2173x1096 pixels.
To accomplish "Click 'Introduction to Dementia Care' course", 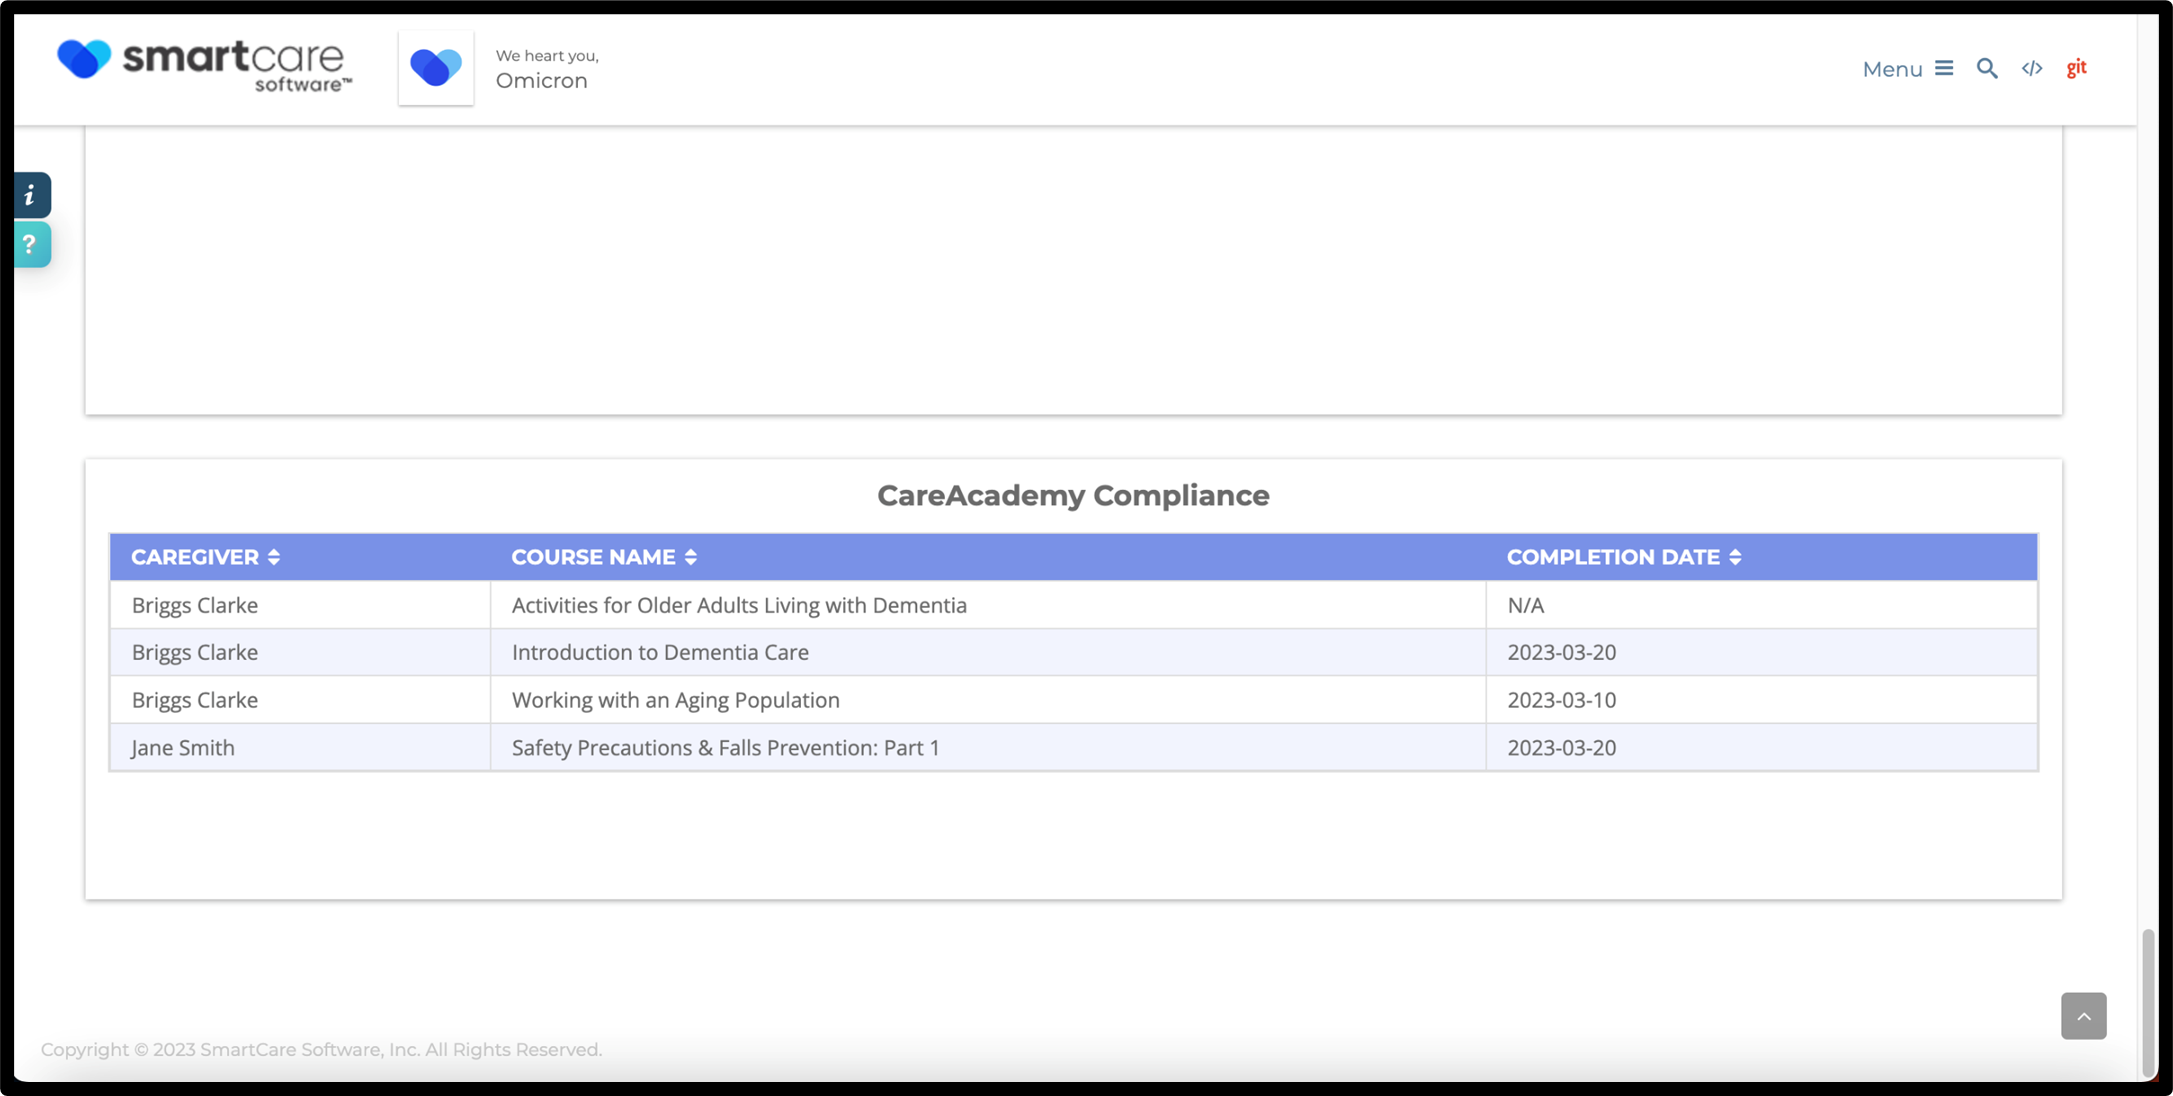I will click(x=660, y=652).
